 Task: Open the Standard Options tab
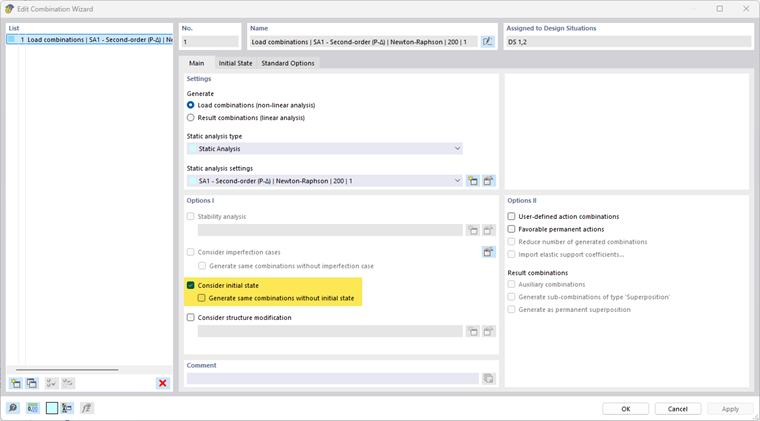288,63
